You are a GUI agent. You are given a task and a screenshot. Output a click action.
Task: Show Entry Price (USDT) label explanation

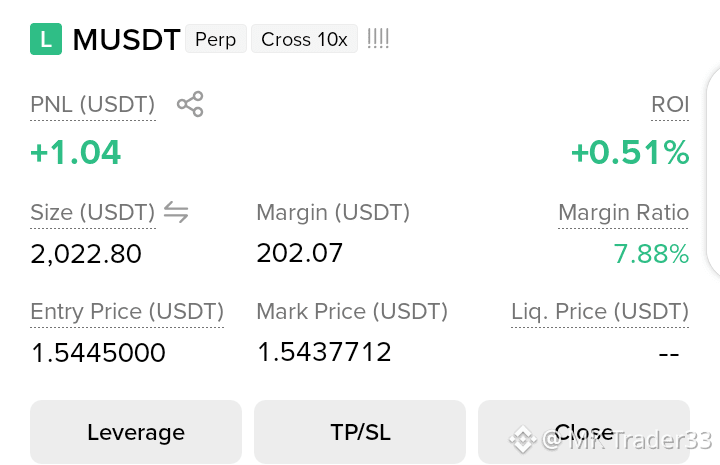[127, 312]
